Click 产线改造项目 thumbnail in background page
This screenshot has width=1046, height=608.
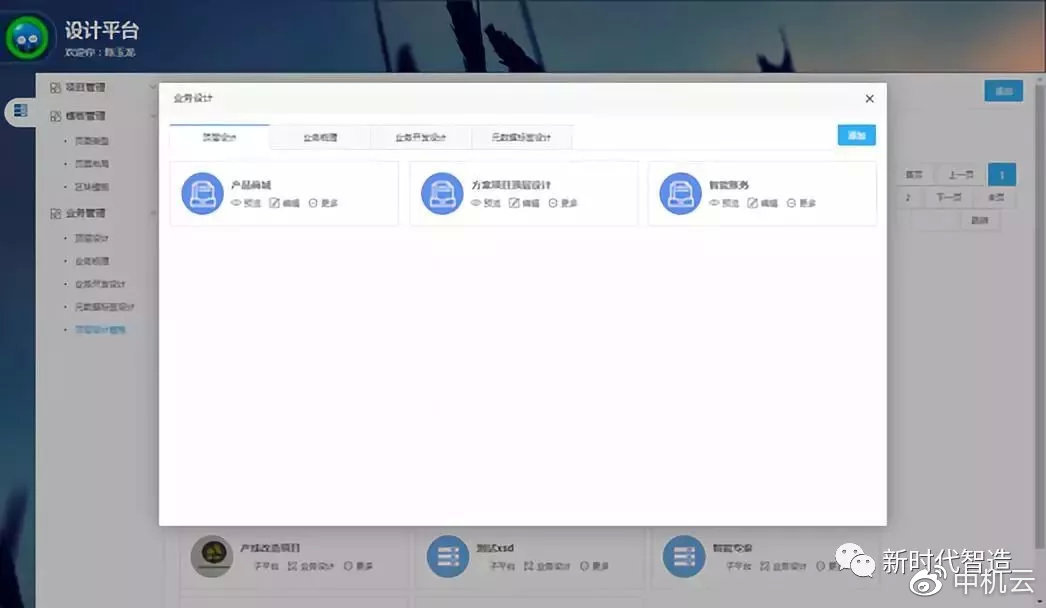pos(211,556)
